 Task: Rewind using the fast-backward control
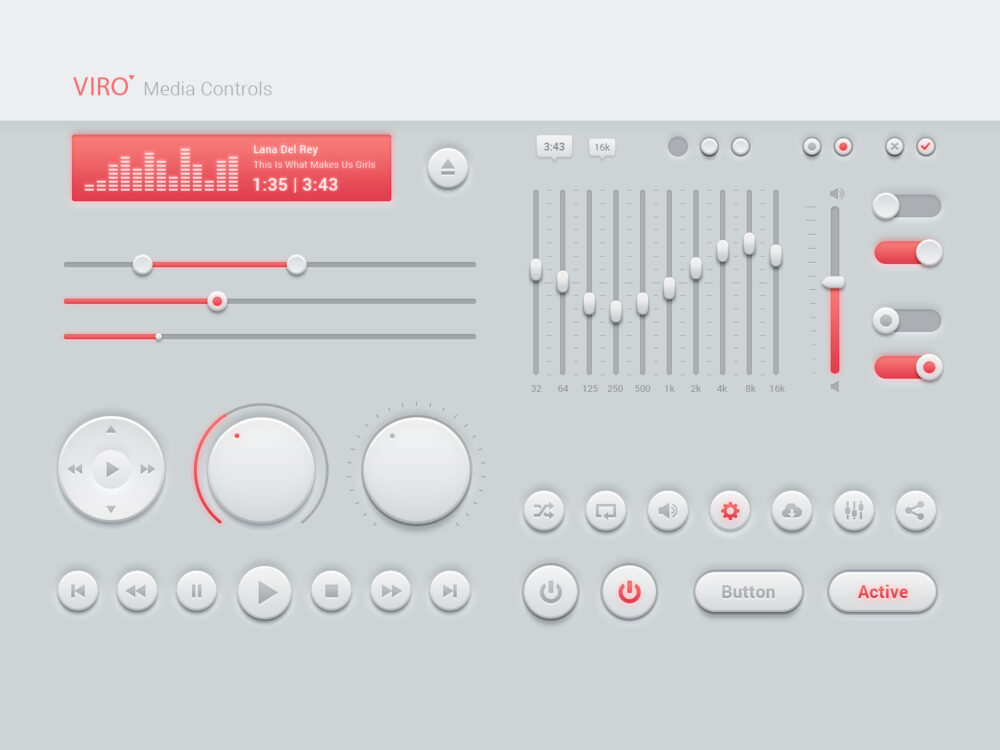click(137, 591)
